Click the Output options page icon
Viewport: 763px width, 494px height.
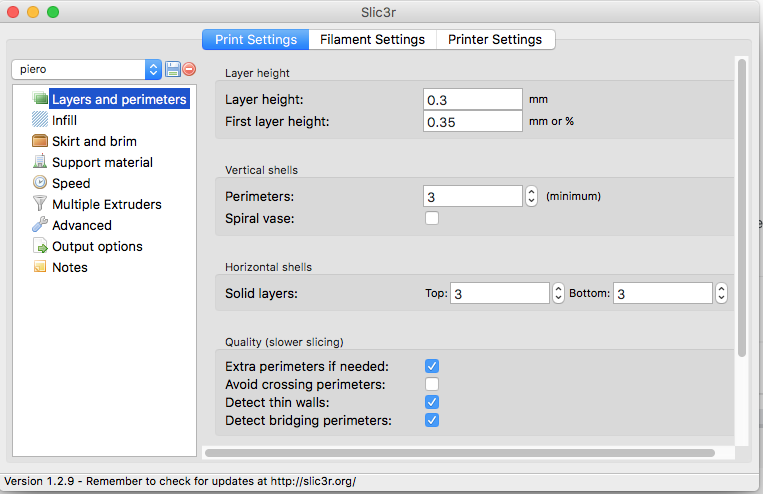tap(40, 245)
